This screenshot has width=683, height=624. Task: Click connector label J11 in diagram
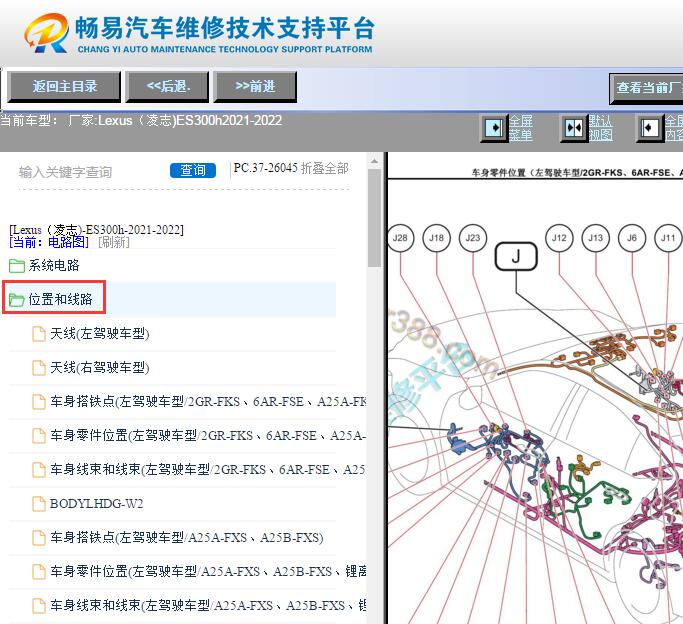pos(668,238)
